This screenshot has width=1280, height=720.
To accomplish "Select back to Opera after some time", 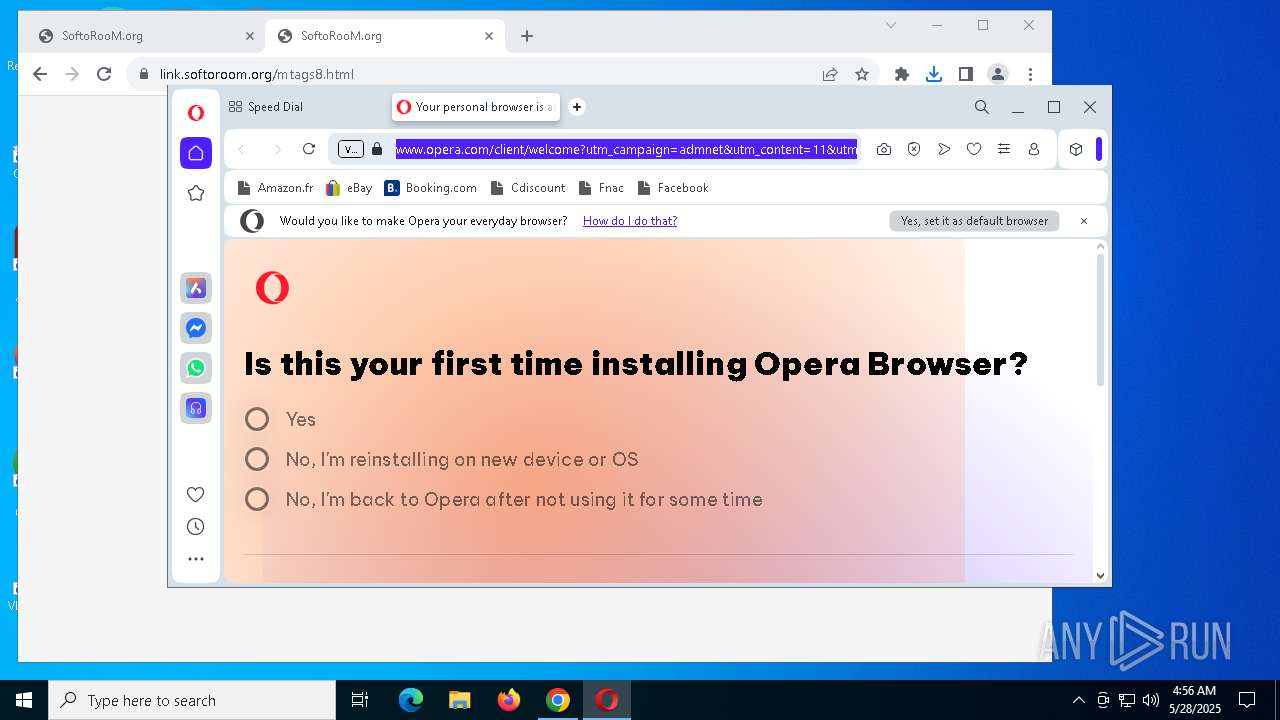I will tap(257, 499).
